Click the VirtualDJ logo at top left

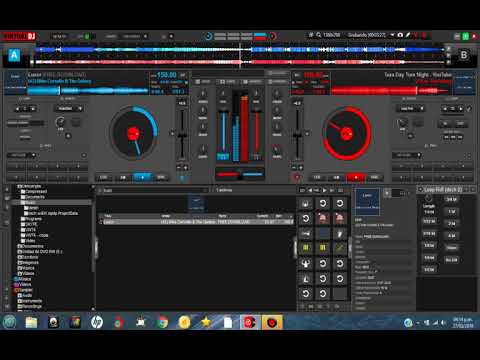tap(19, 36)
